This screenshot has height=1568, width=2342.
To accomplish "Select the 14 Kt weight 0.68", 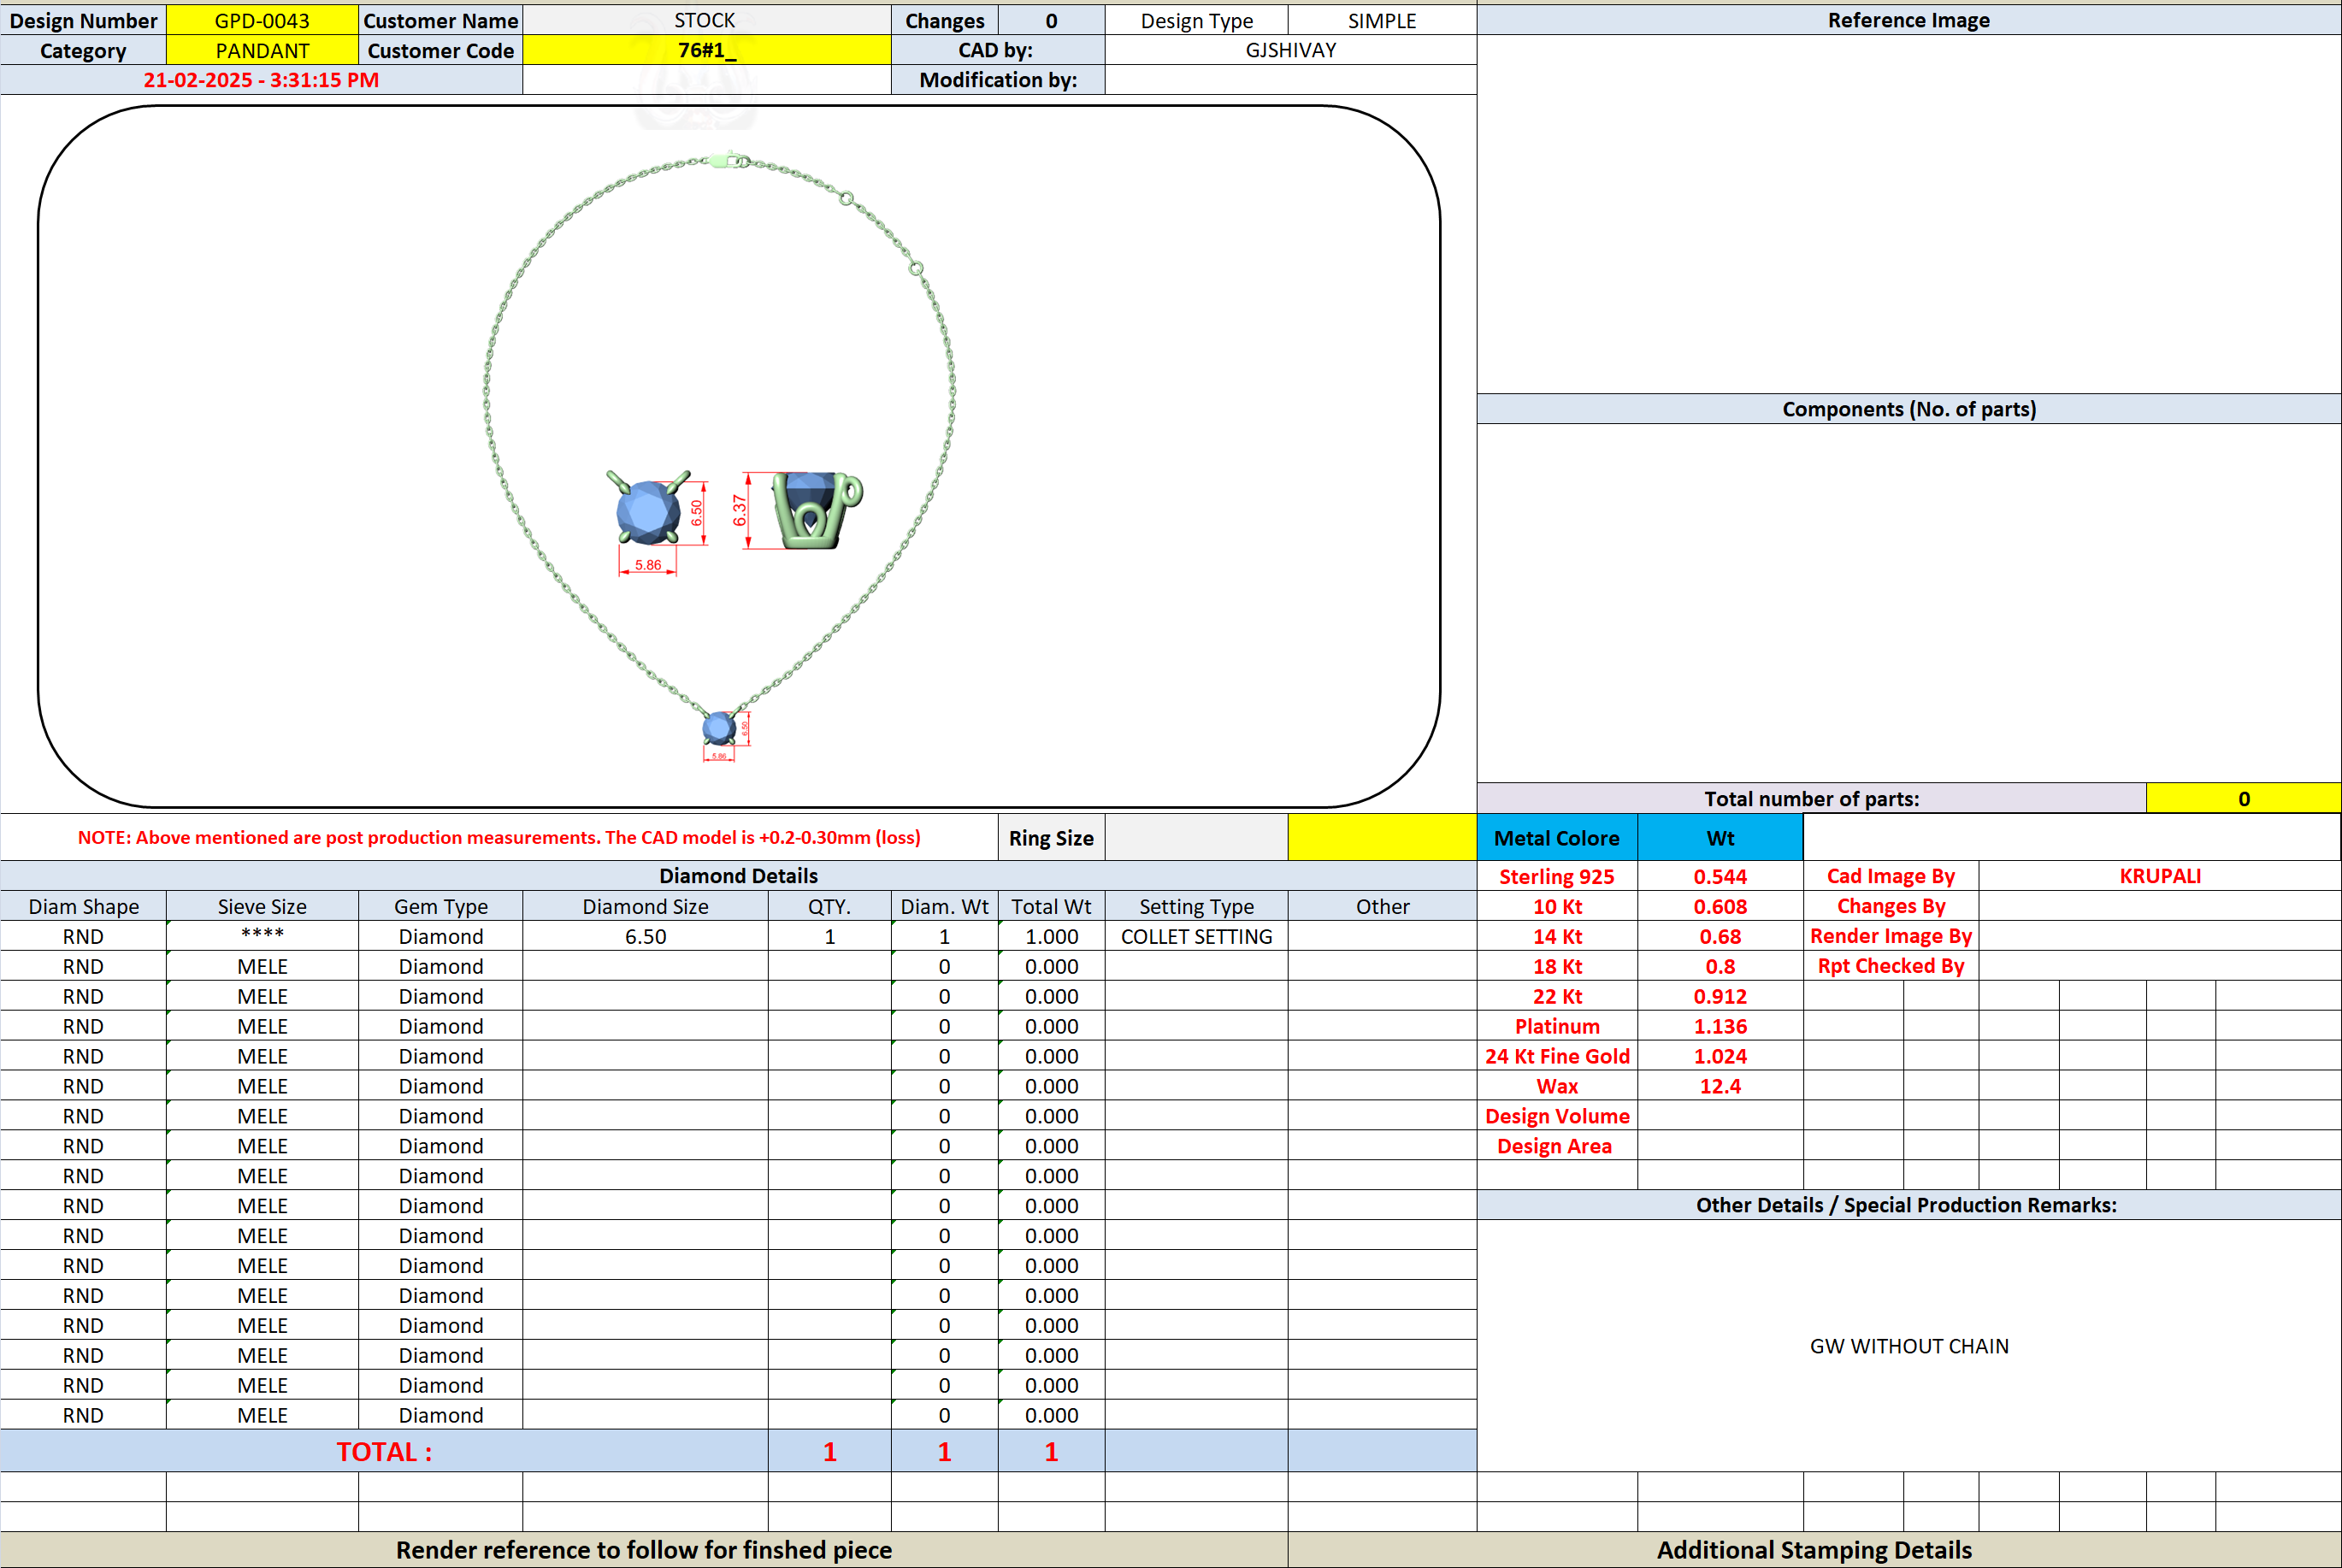I will click(1720, 936).
